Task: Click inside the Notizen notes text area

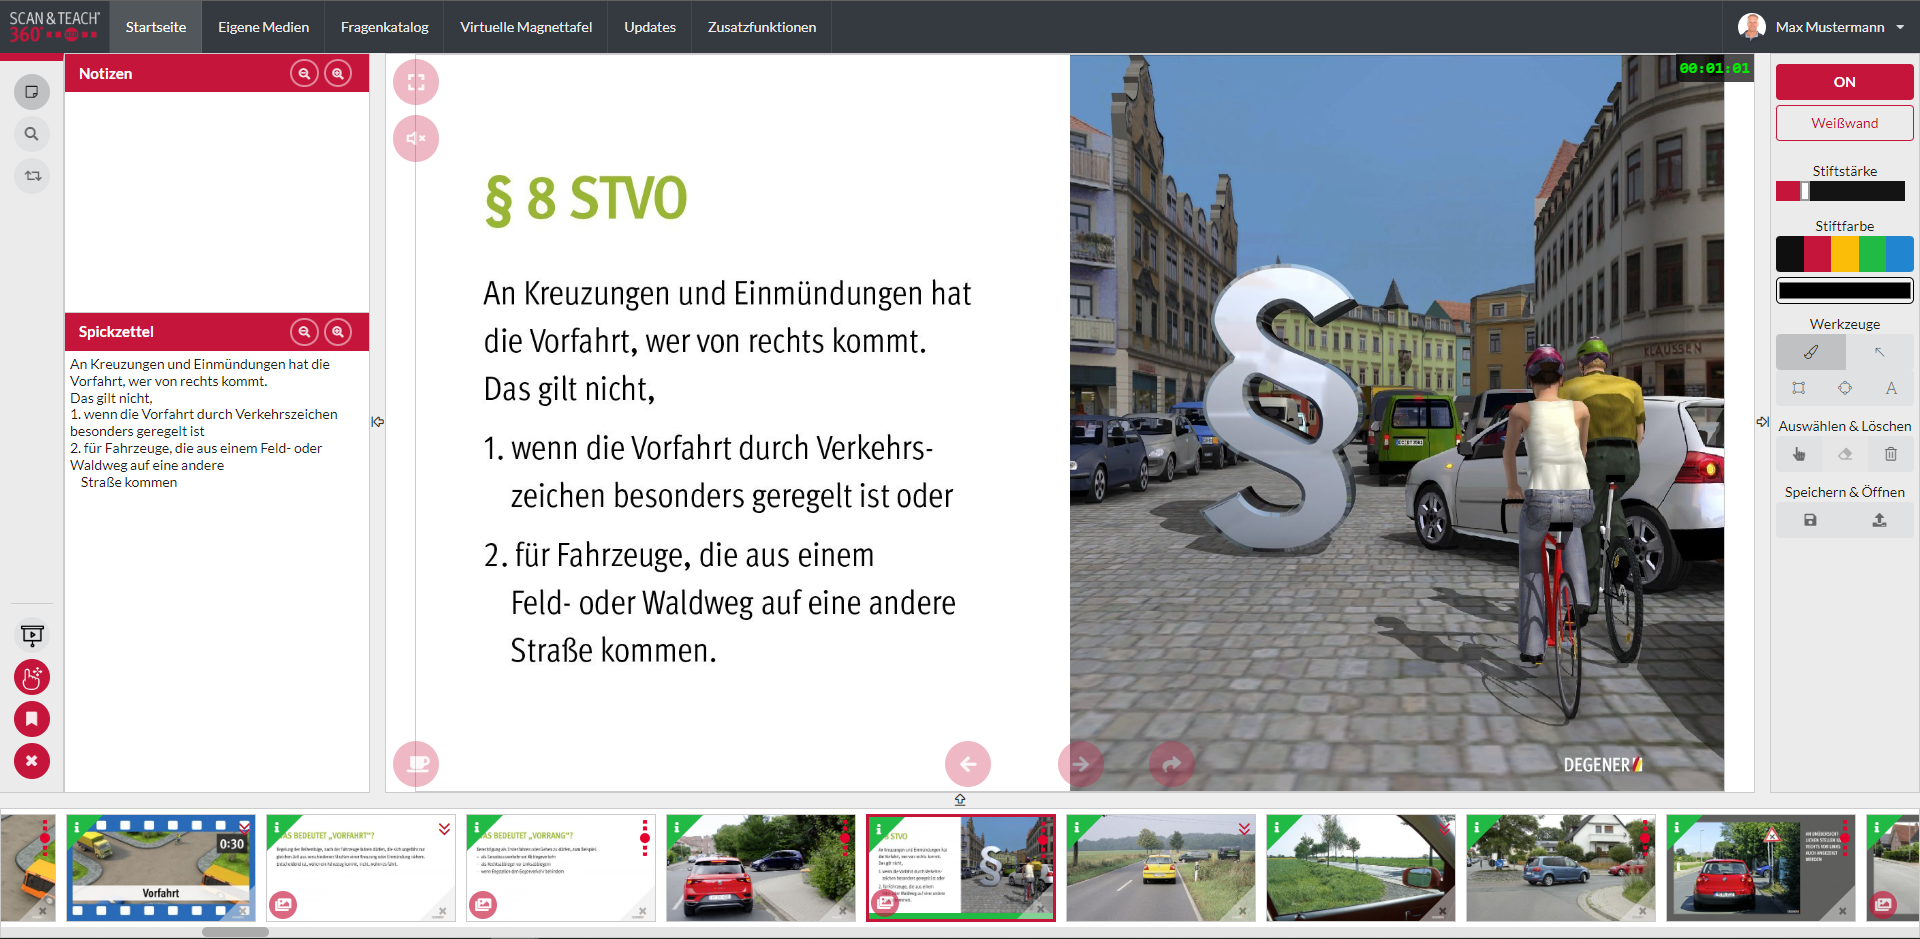Action: [x=217, y=202]
